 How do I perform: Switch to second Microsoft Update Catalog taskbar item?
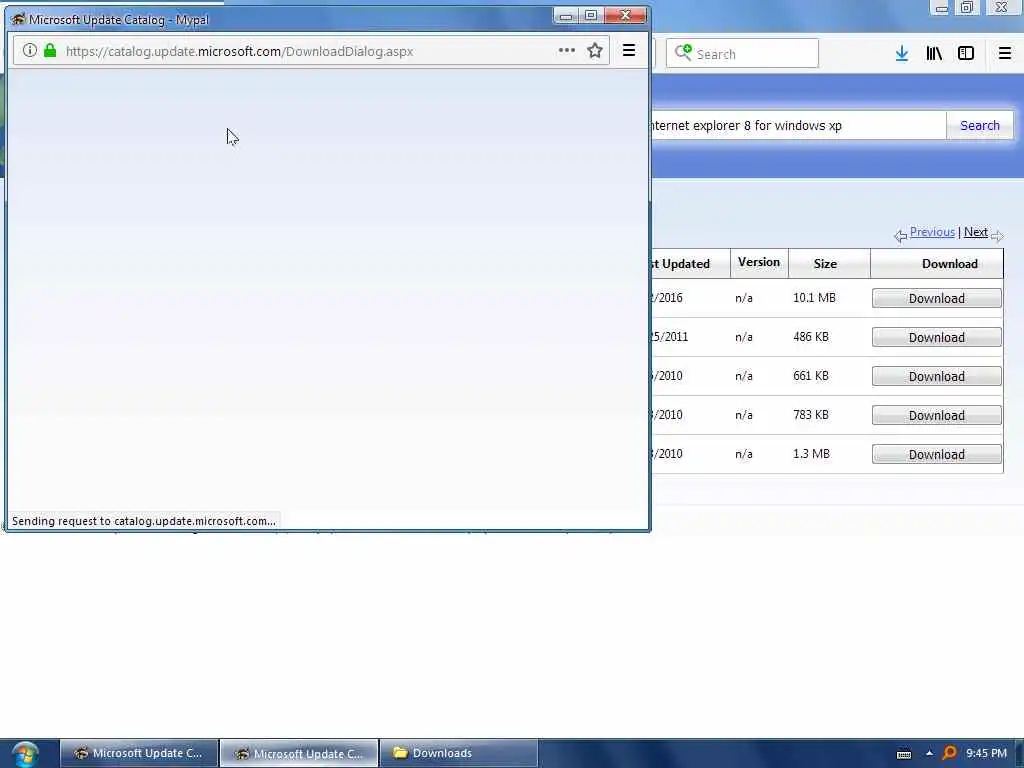click(x=299, y=753)
